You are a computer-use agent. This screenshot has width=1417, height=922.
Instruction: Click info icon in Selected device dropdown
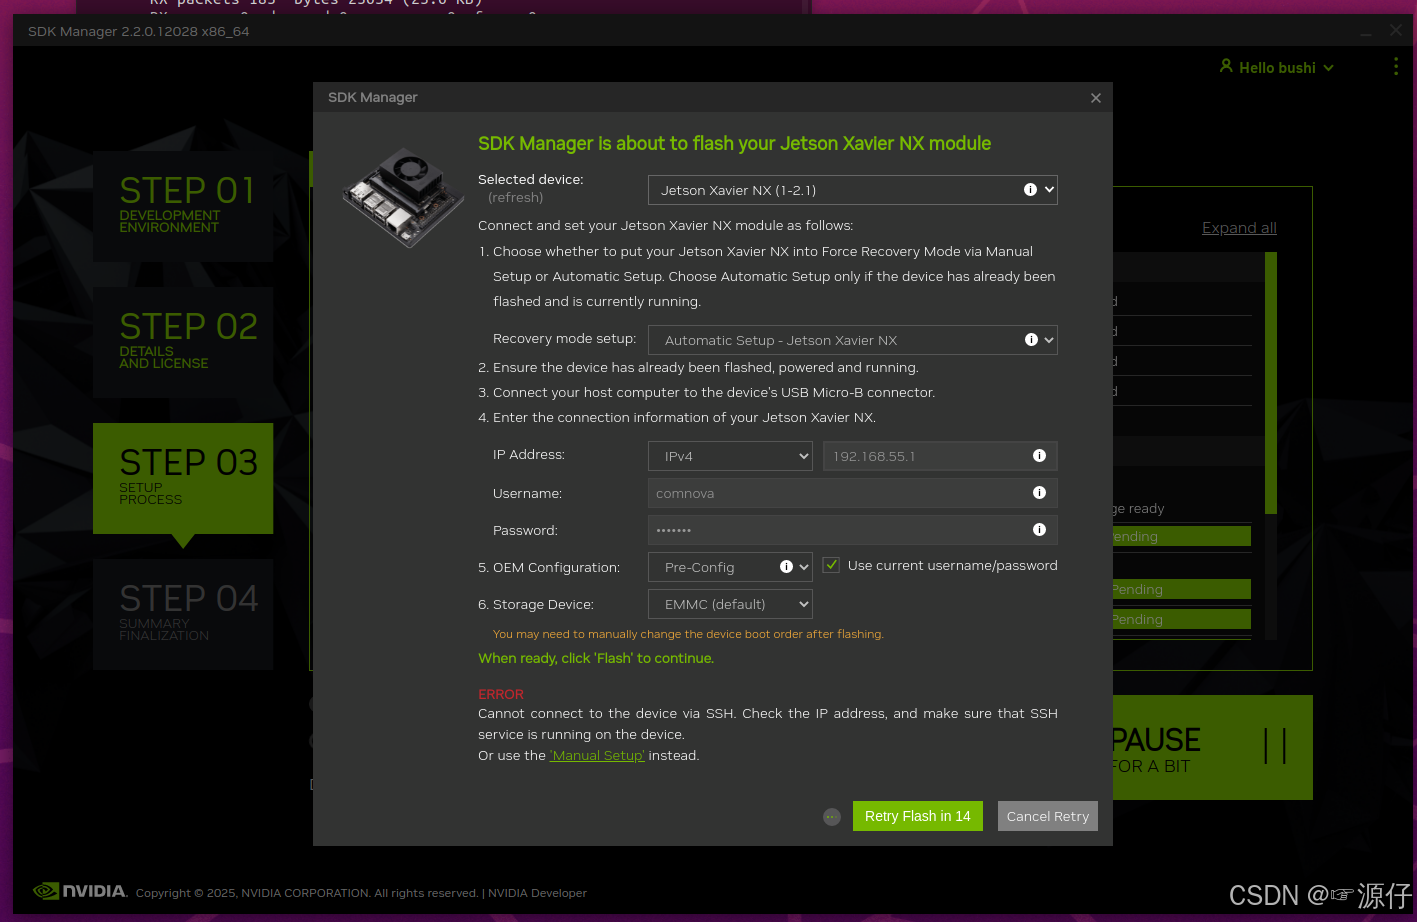click(1030, 190)
